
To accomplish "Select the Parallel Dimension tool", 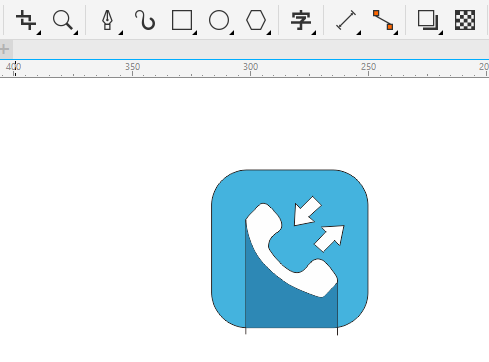I will point(346,20).
